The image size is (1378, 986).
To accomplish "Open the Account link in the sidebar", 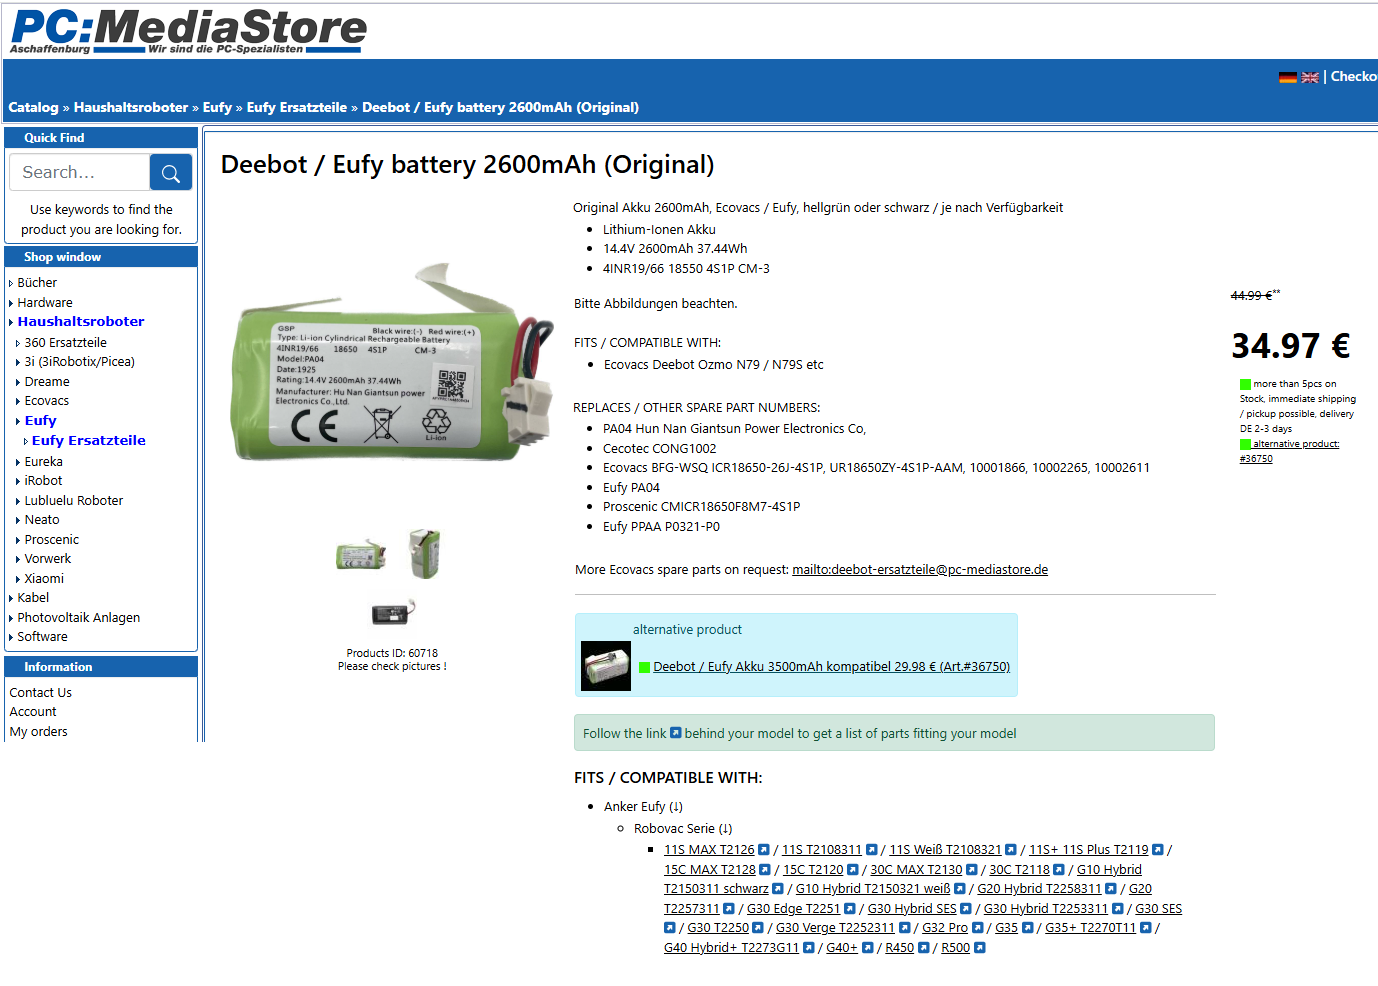I will coord(33,712).
